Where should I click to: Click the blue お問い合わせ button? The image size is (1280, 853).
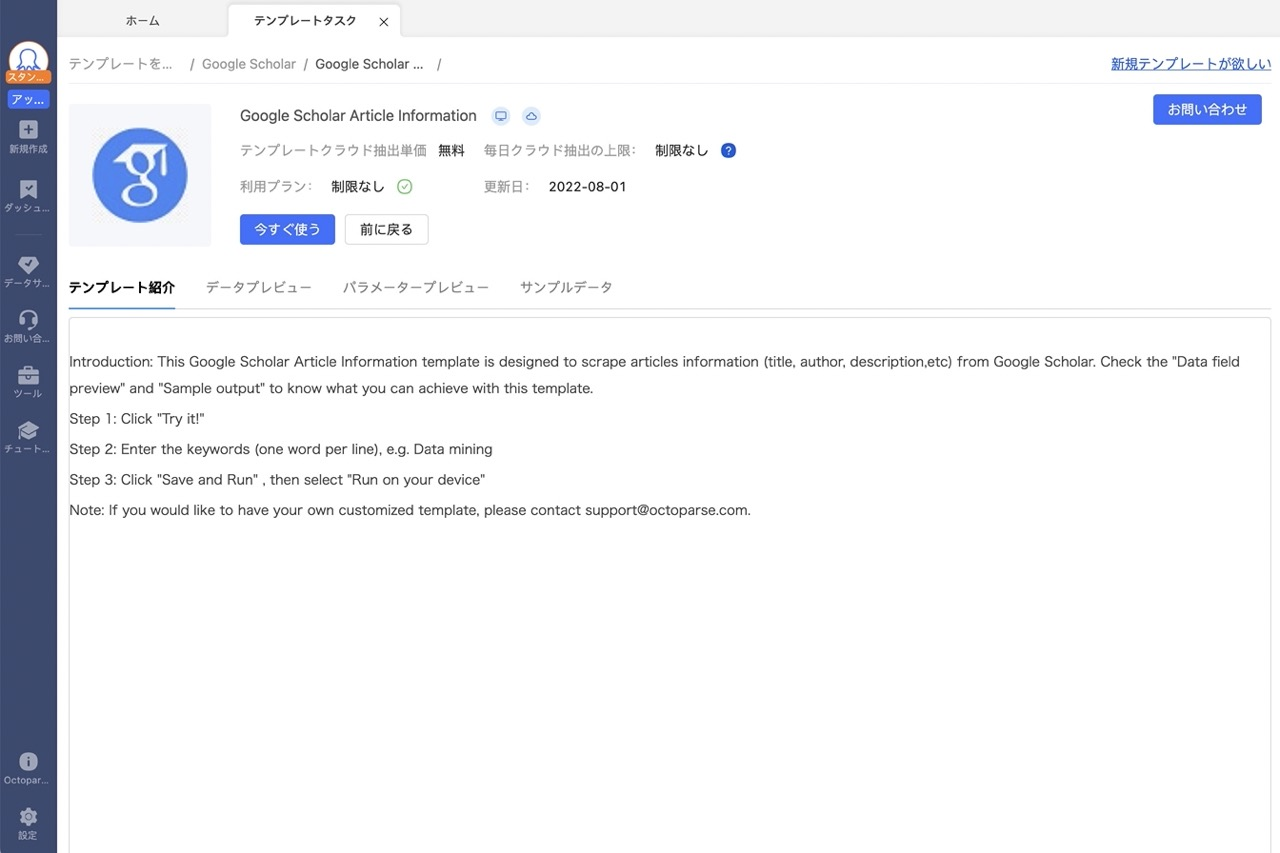[x=1207, y=110]
